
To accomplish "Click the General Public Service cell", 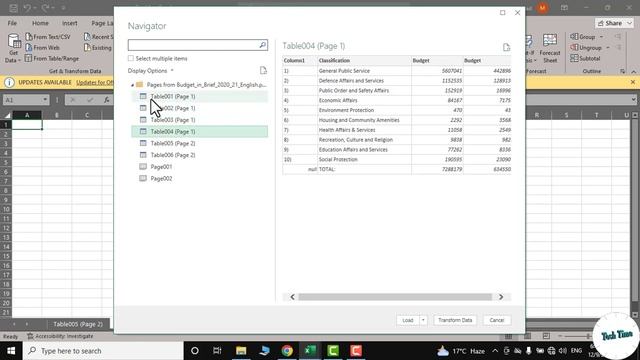I will (364, 71).
